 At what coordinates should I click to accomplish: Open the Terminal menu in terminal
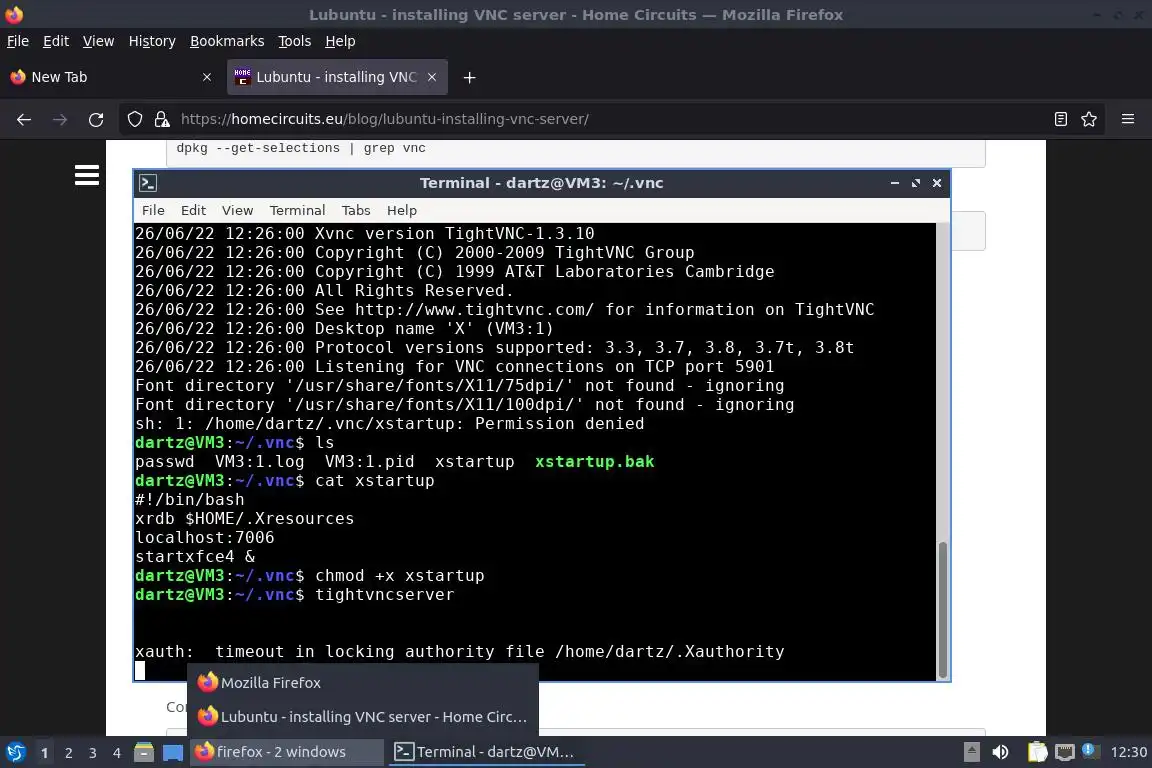297,210
